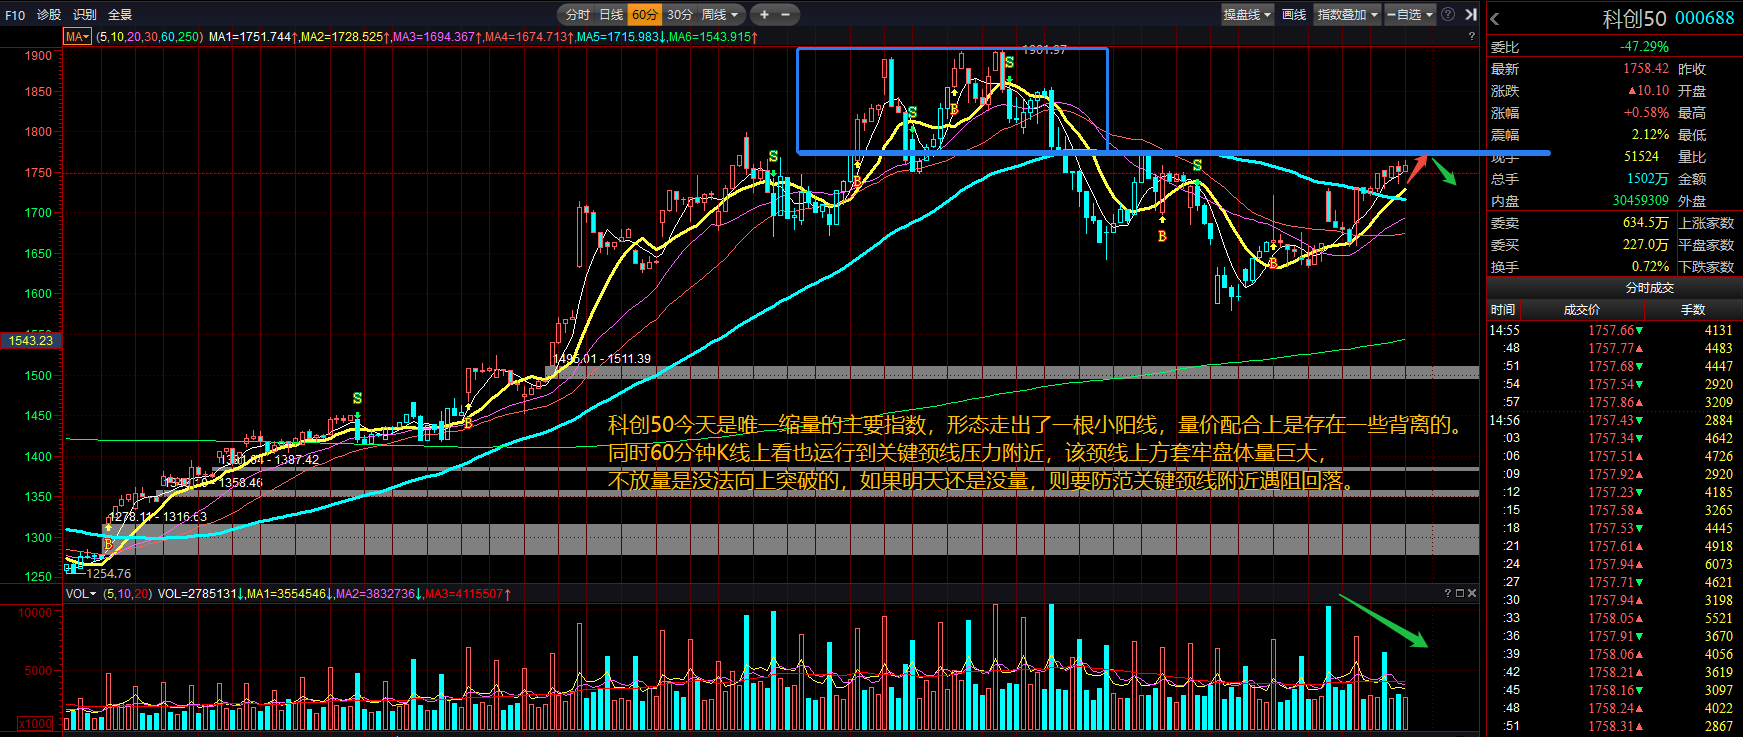1743x737 pixels.
Task: Switch to the 分时 intraday chart
Action: [x=578, y=15]
